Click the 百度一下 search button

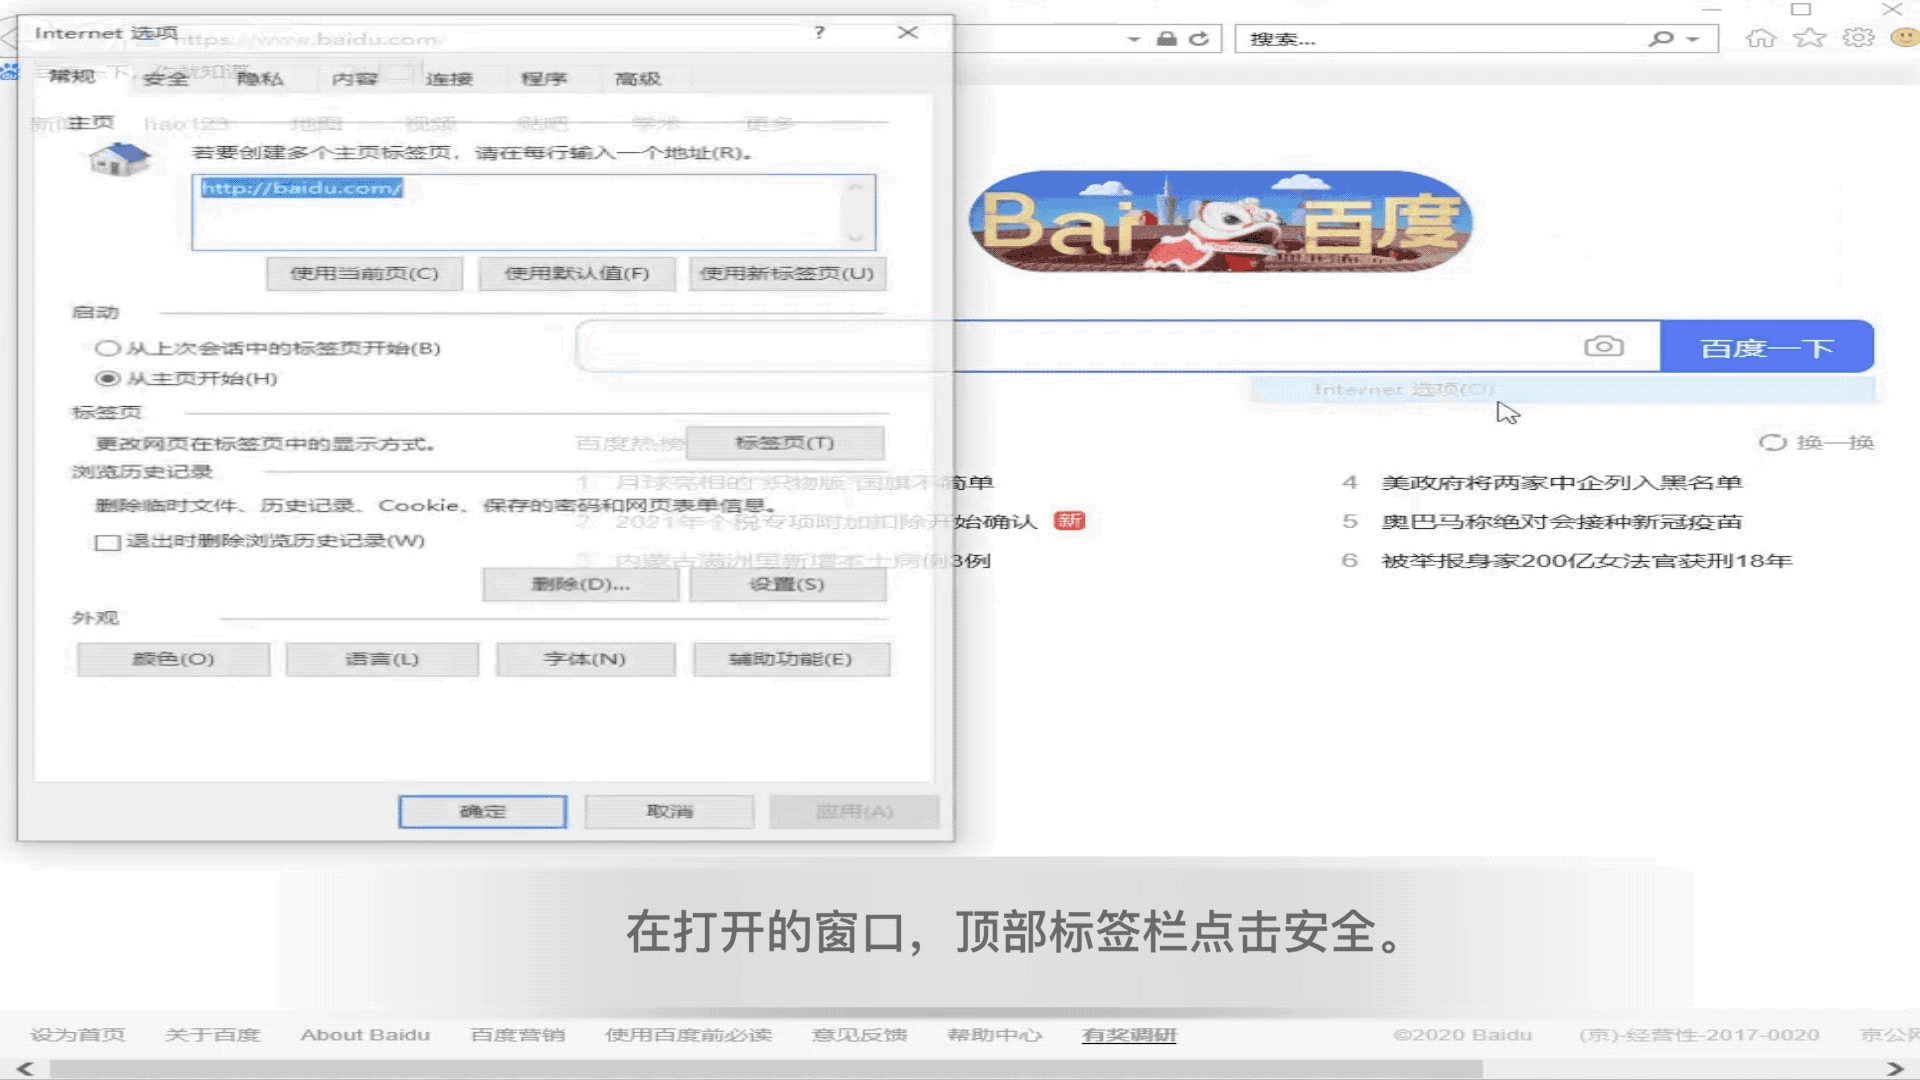(1767, 346)
